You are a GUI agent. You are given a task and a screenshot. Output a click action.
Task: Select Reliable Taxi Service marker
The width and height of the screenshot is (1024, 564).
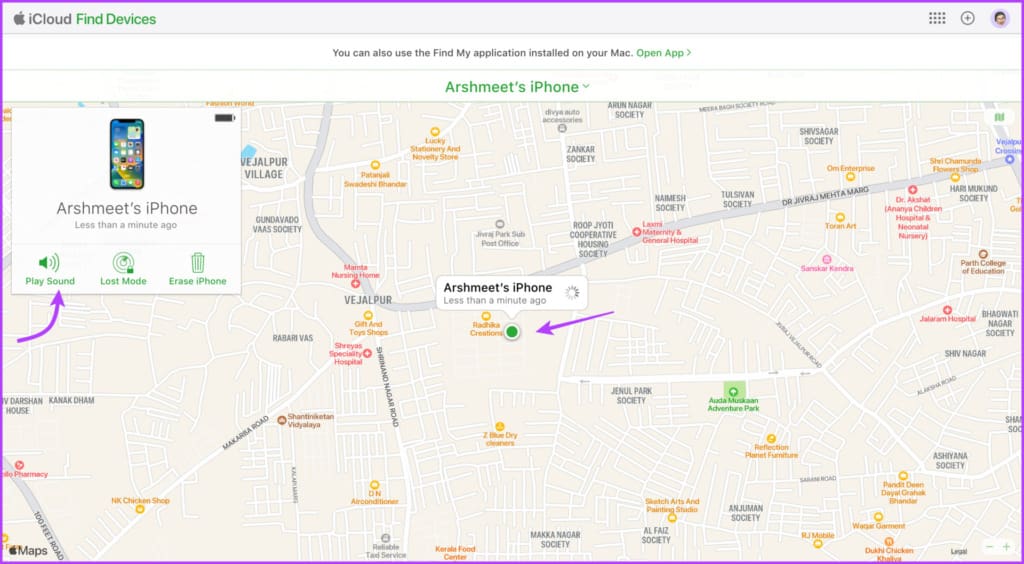click(x=385, y=539)
